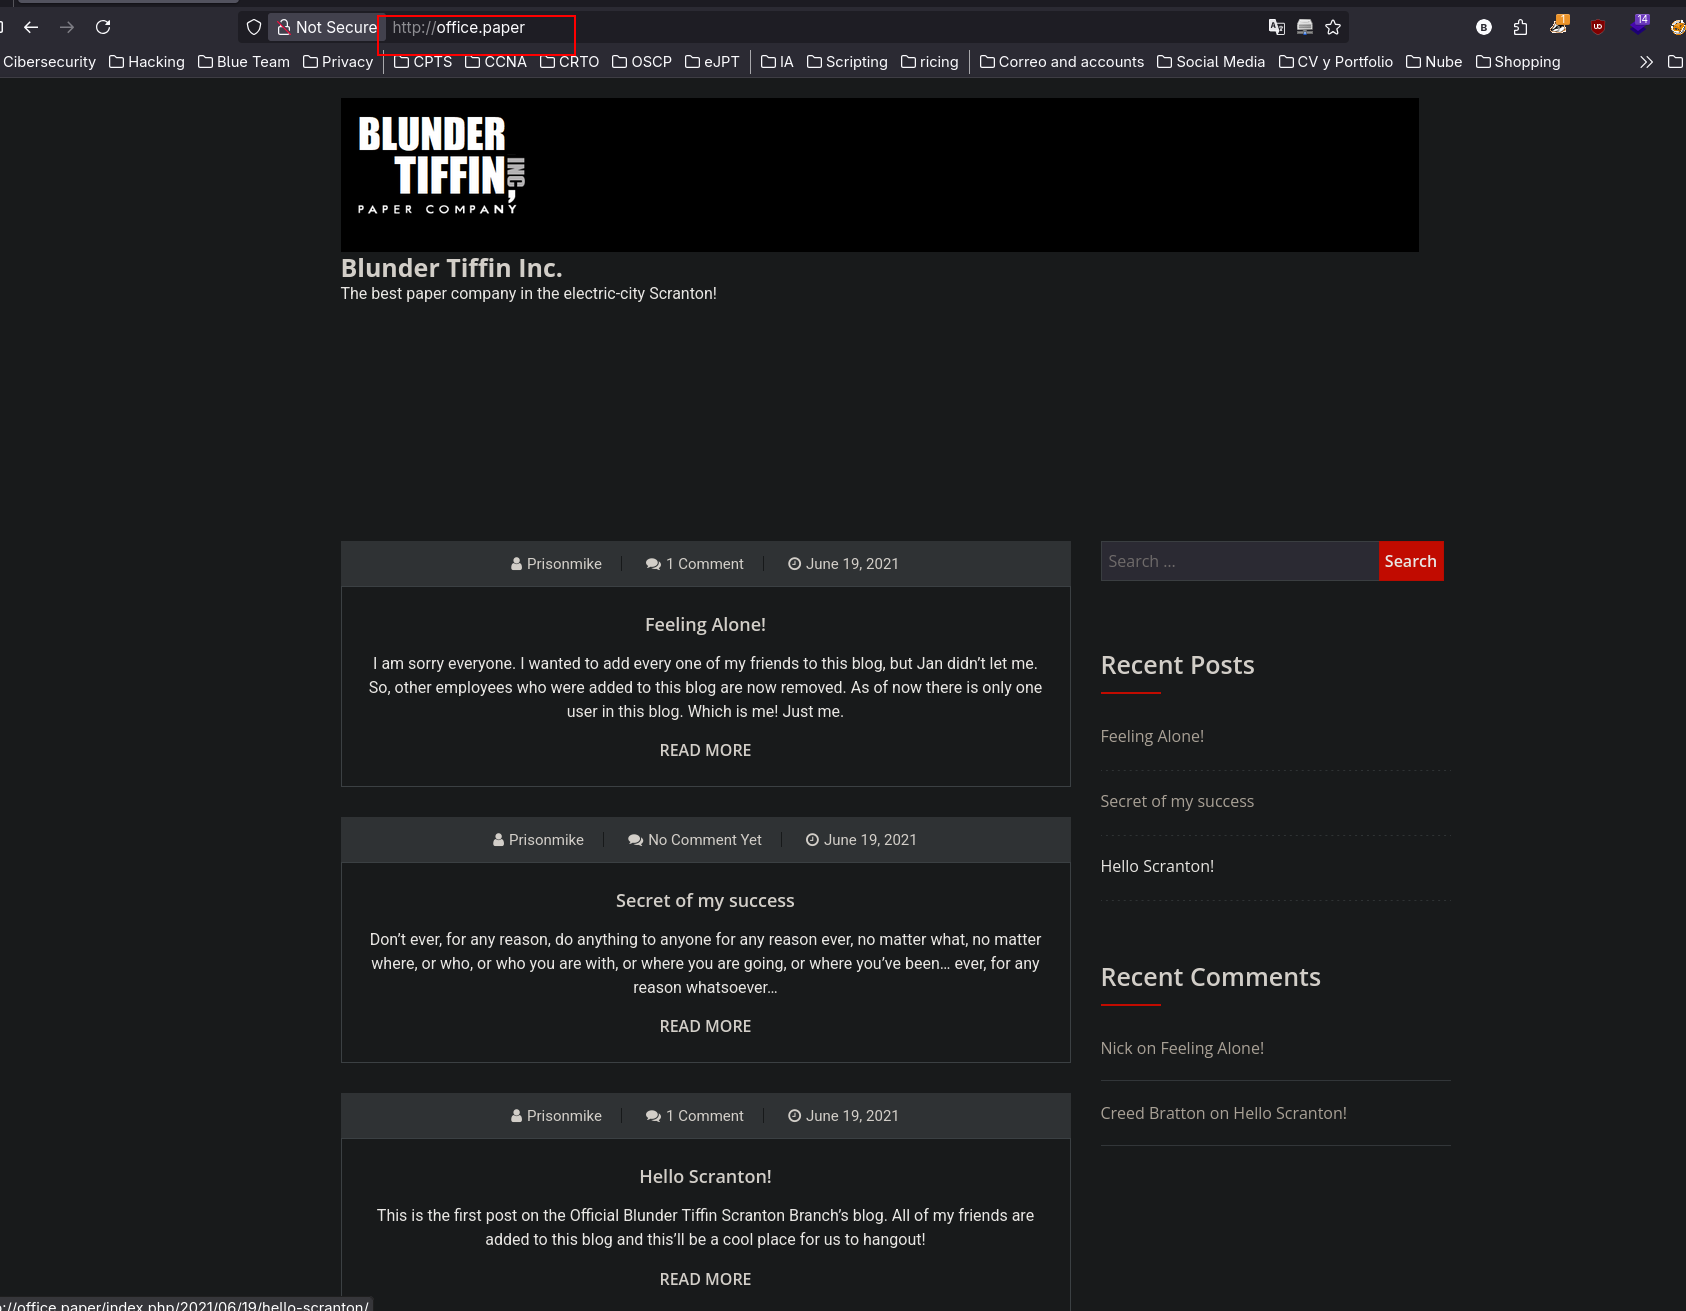Focus the blog search input field
Viewport: 1686px width, 1311px height.
tap(1239, 561)
